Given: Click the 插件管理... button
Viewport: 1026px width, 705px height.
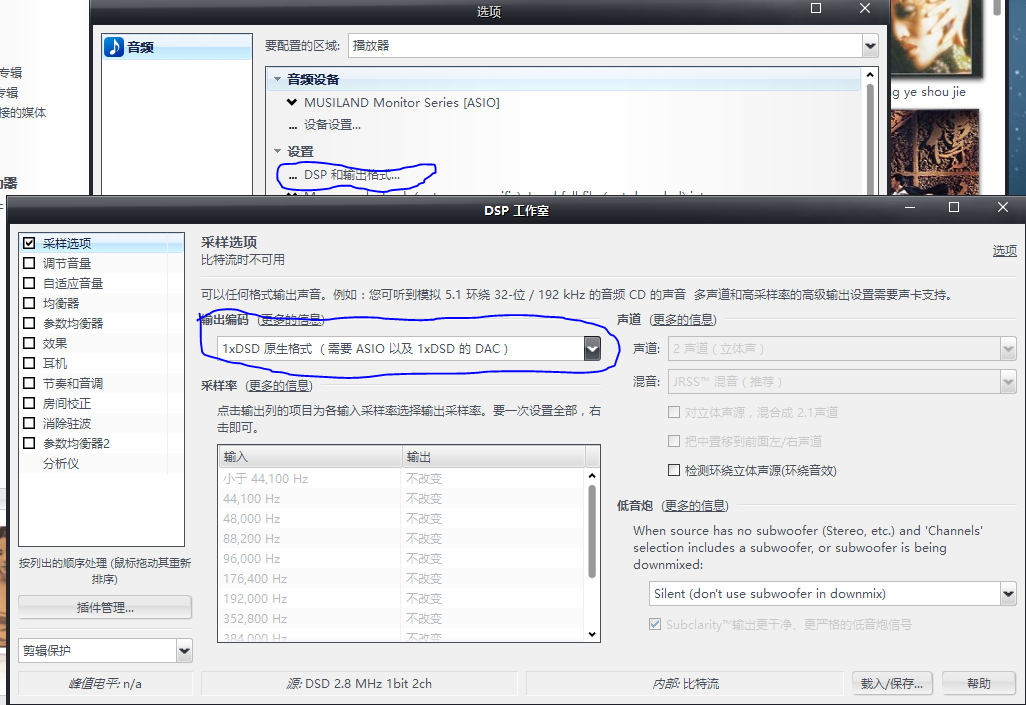Looking at the screenshot, I should (x=105, y=607).
